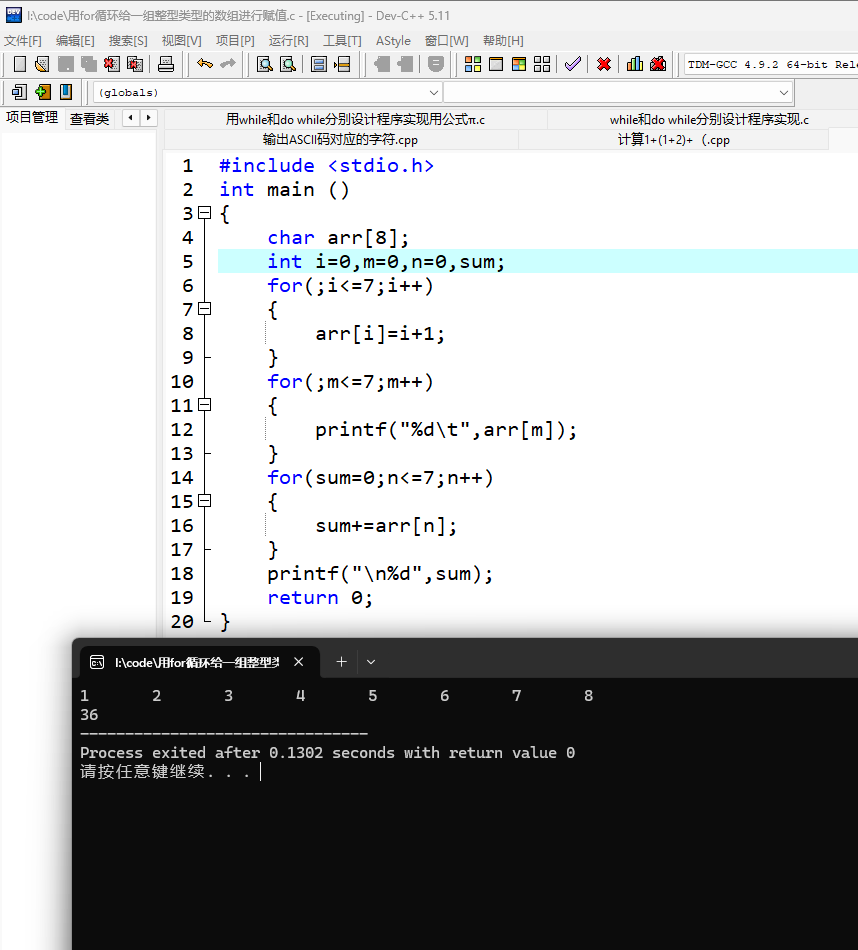Open the empty function list dropdown
The height and width of the screenshot is (950, 858).
coord(618,93)
